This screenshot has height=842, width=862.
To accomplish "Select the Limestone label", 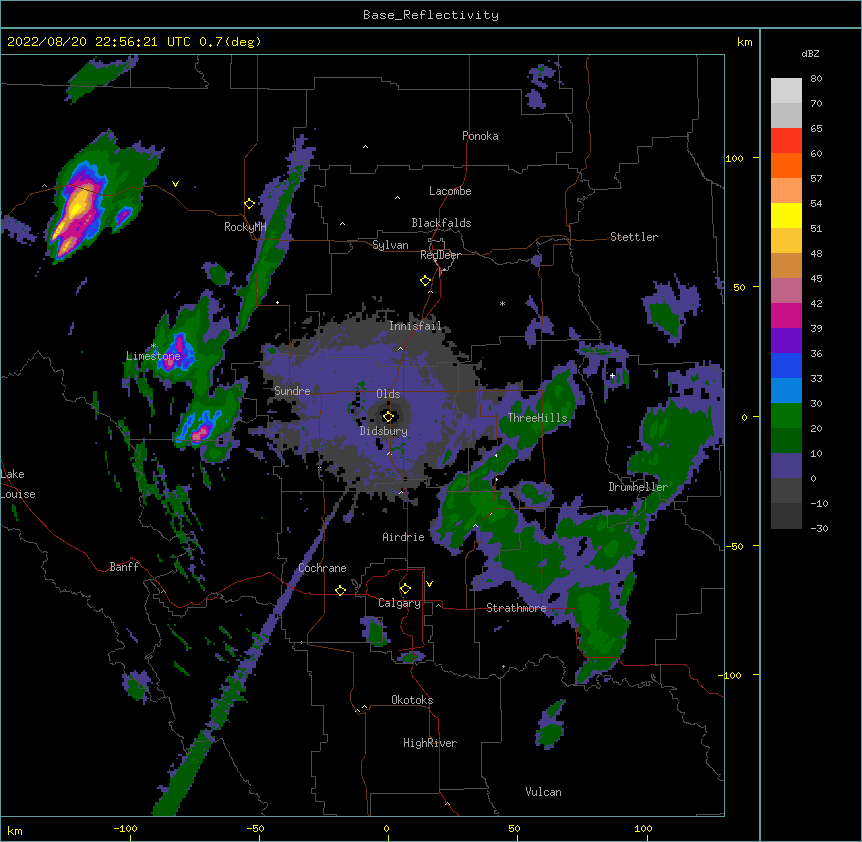I will click(153, 356).
